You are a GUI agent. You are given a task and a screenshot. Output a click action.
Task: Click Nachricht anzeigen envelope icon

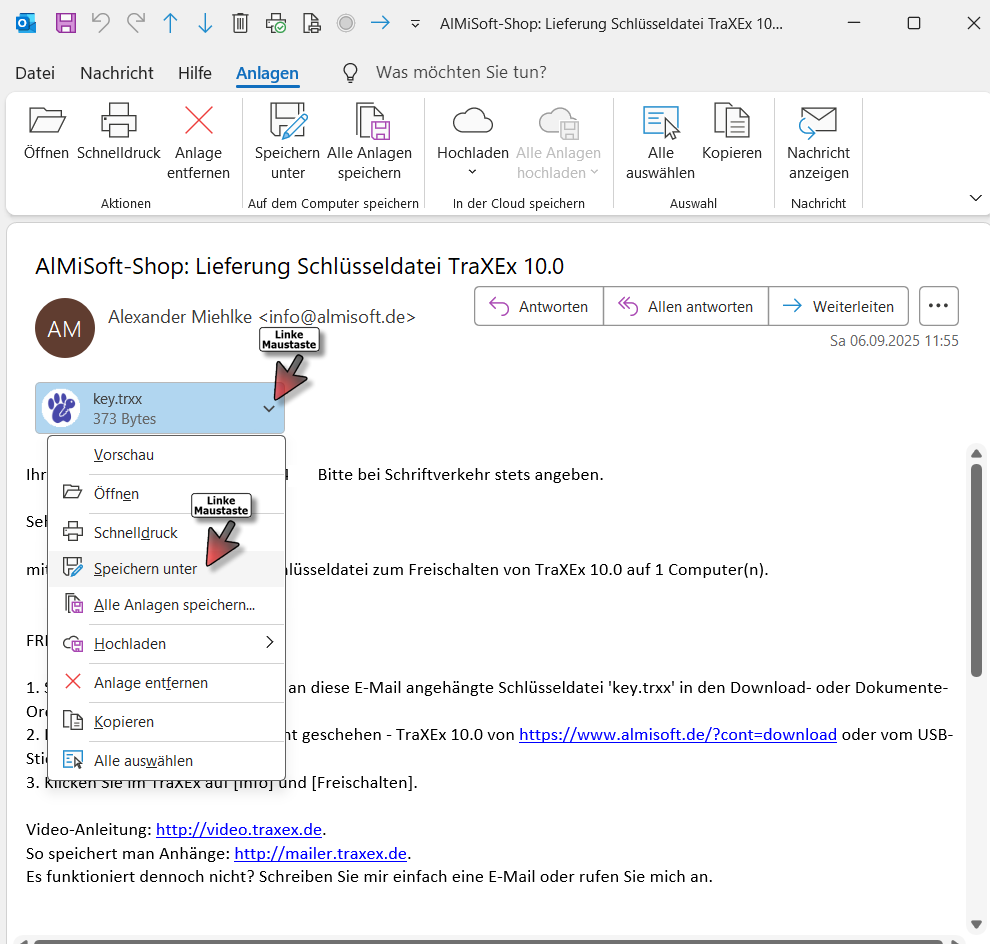818,121
